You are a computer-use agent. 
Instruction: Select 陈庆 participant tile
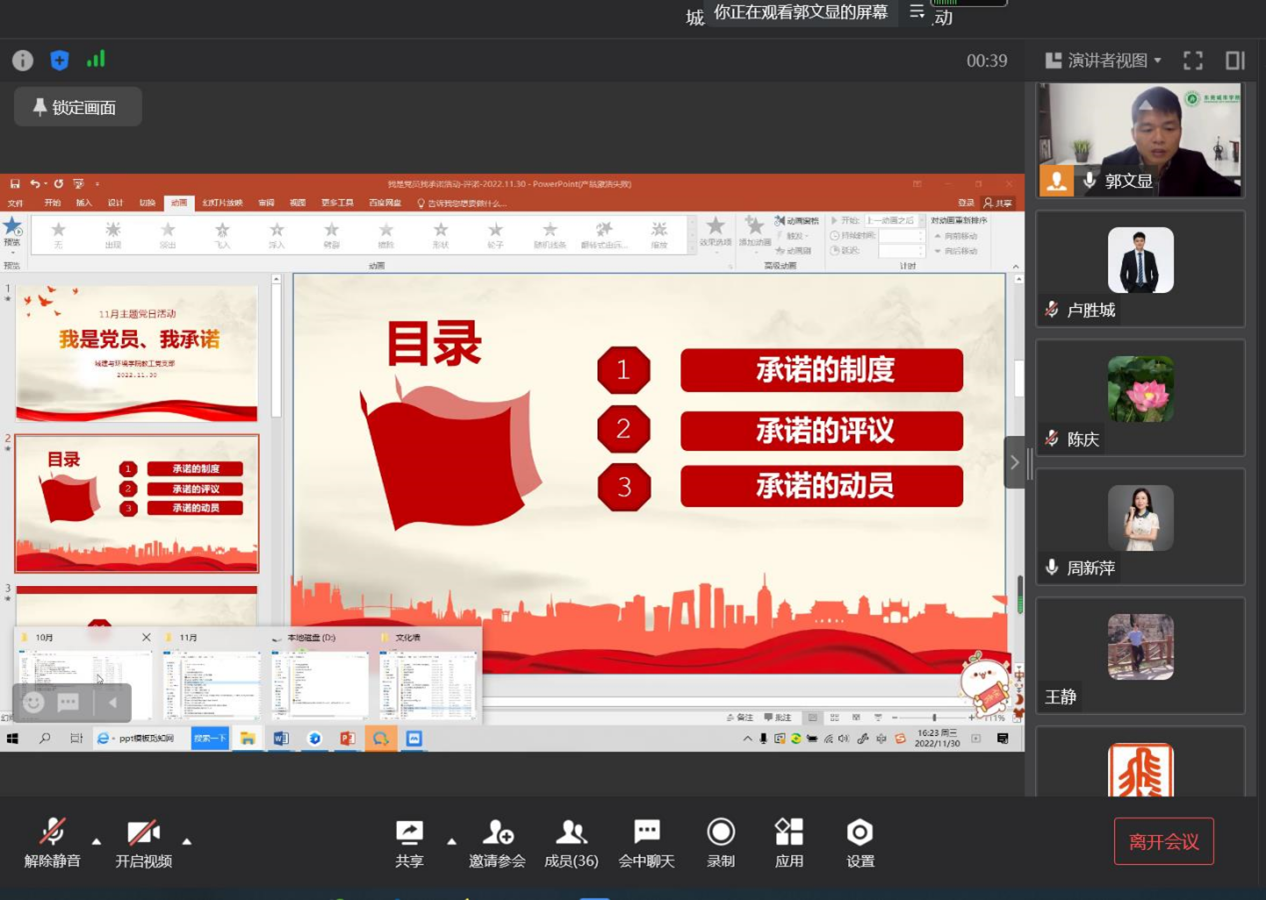point(1140,397)
